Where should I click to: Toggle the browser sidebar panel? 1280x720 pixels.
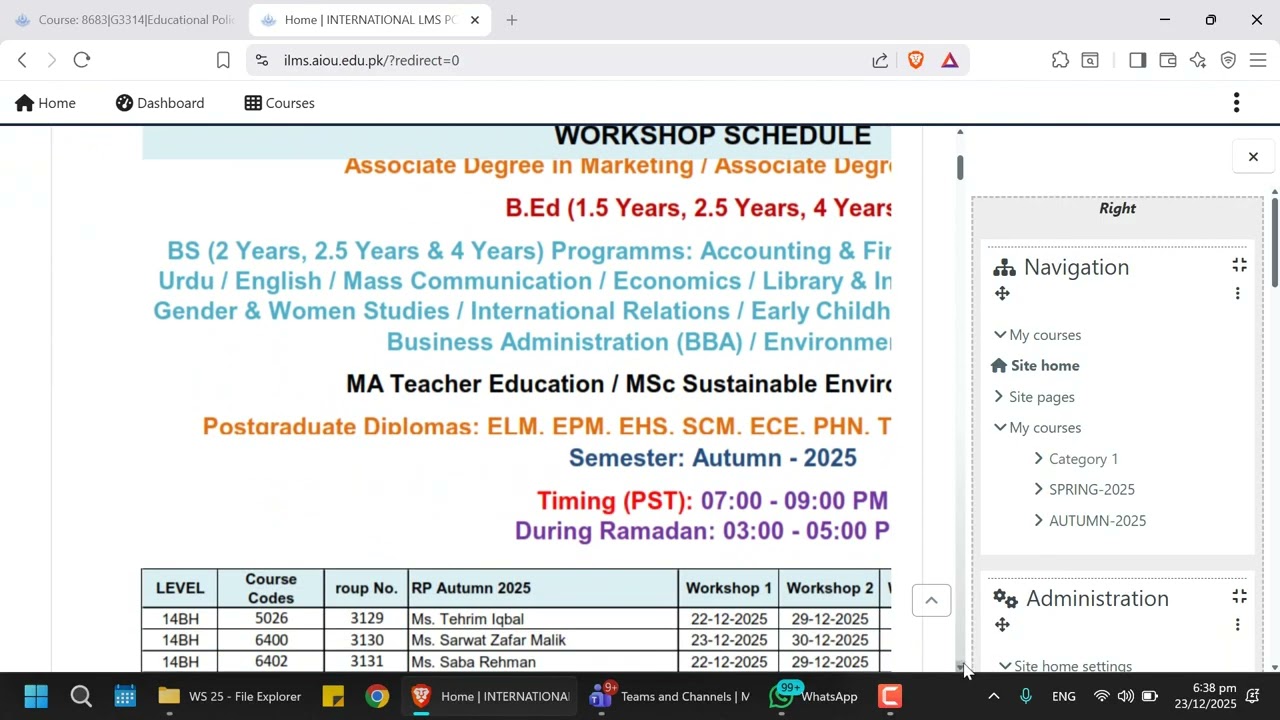[x=1137, y=60]
